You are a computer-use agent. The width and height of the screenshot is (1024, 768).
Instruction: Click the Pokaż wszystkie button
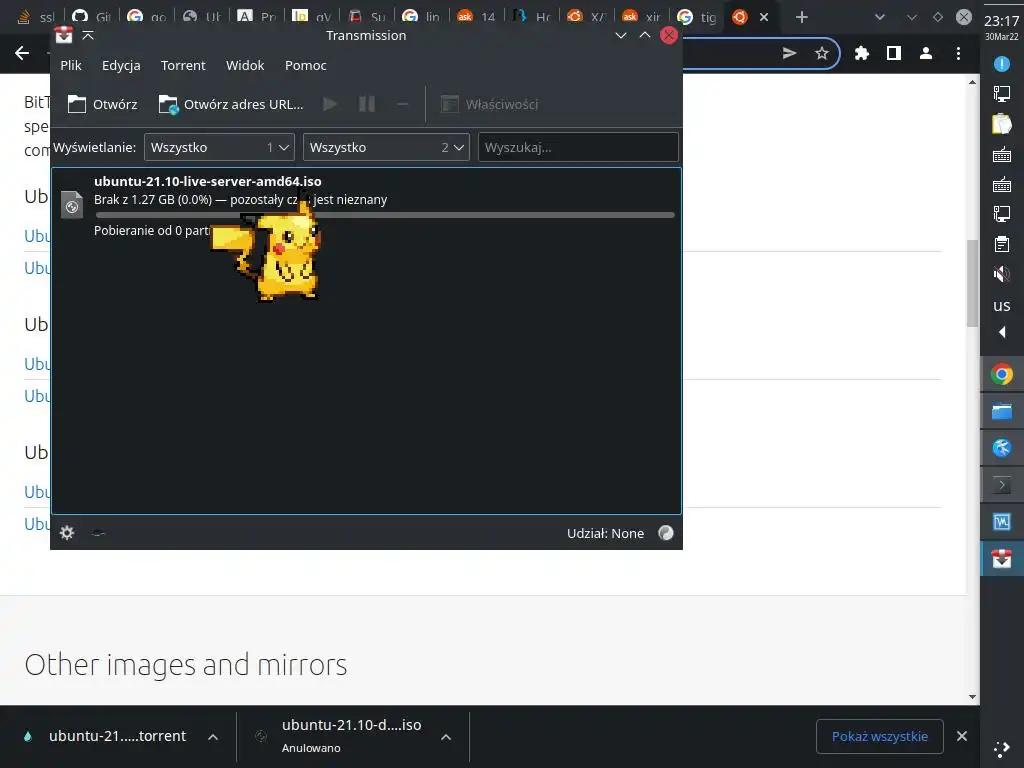(x=880, y=736)
